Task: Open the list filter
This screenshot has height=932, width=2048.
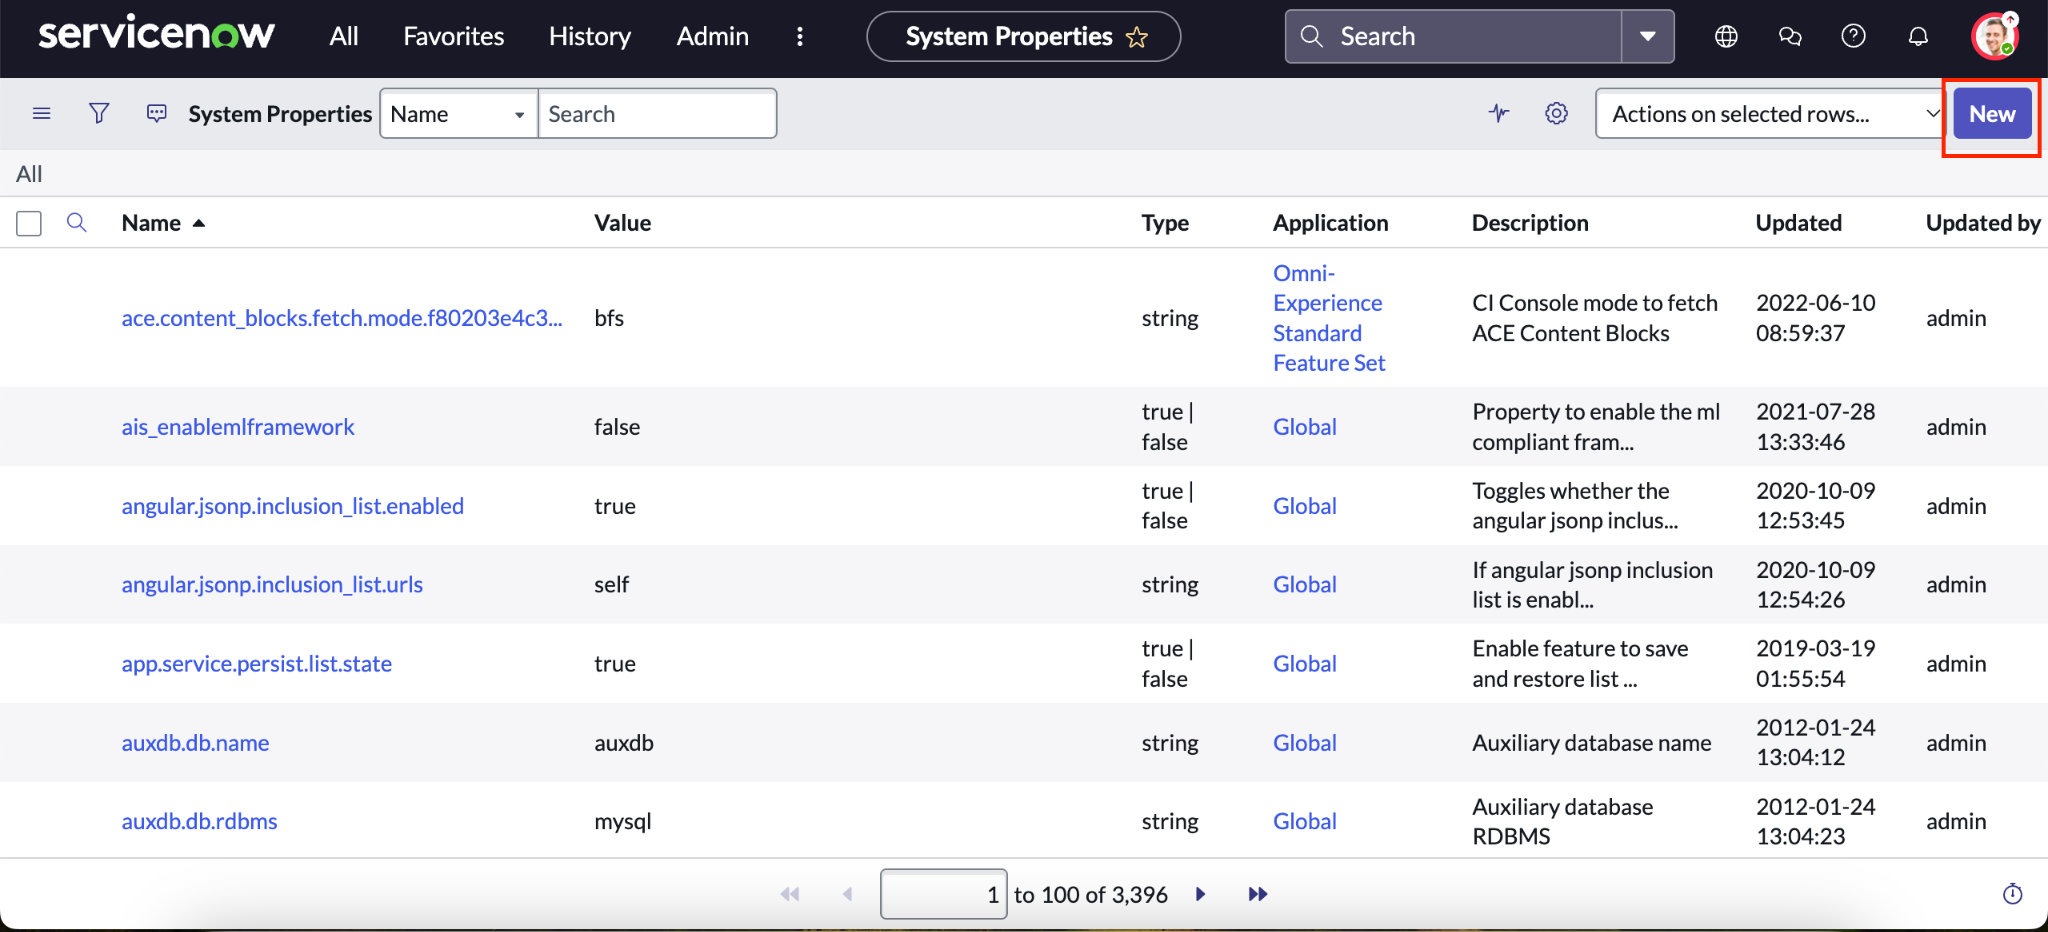Action: (98, 113)
